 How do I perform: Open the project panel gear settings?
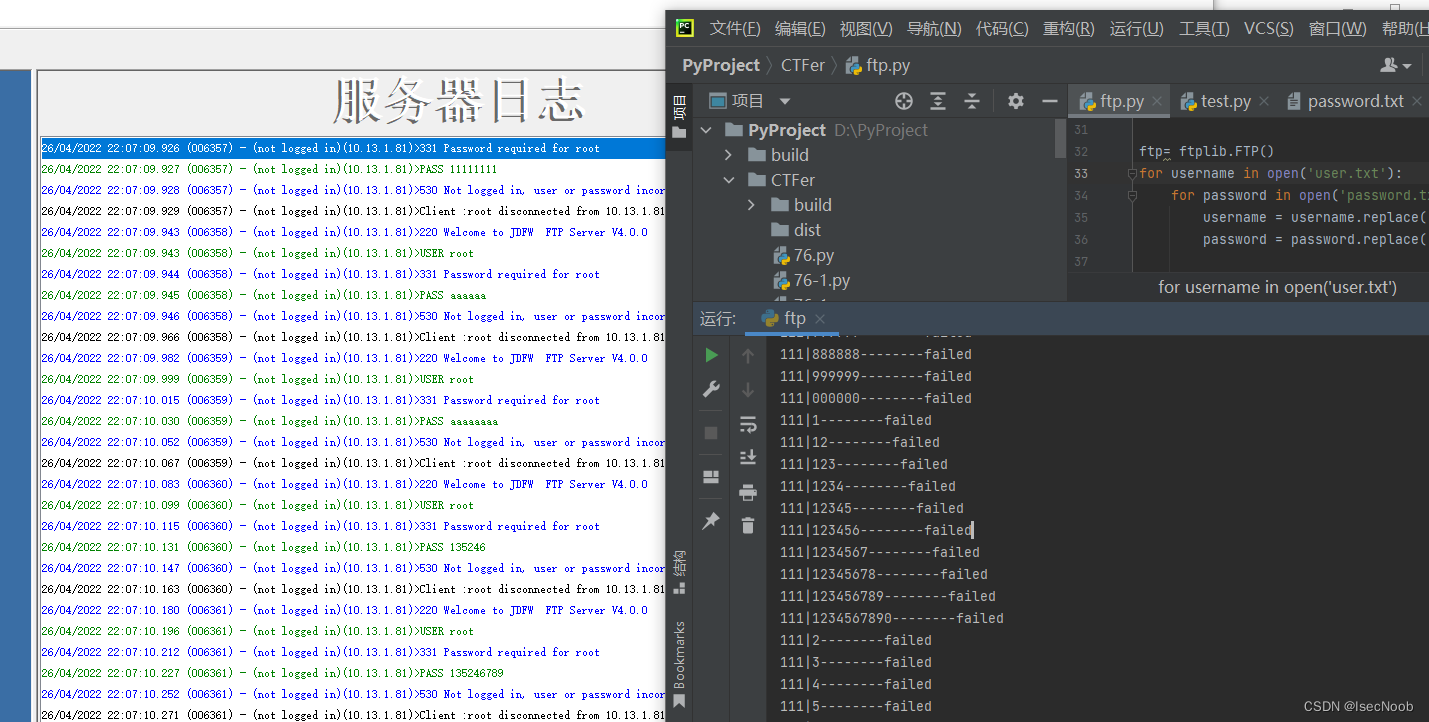click(x=1016, y=101)
